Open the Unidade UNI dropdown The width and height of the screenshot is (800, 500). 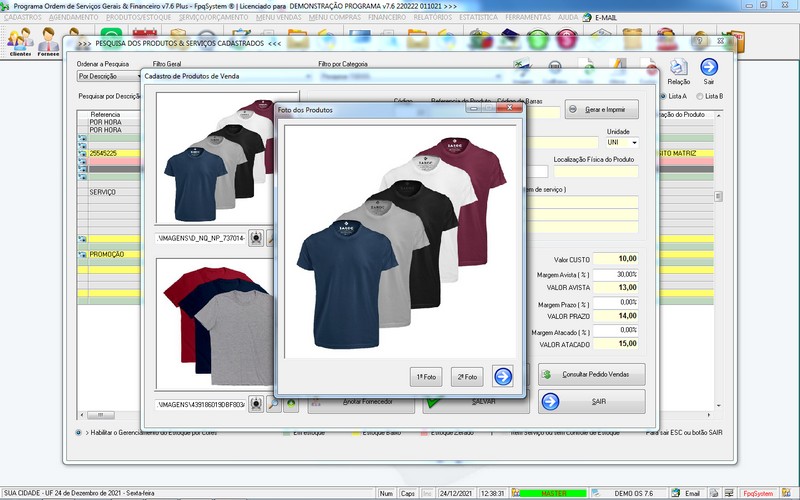click(633, 142)
